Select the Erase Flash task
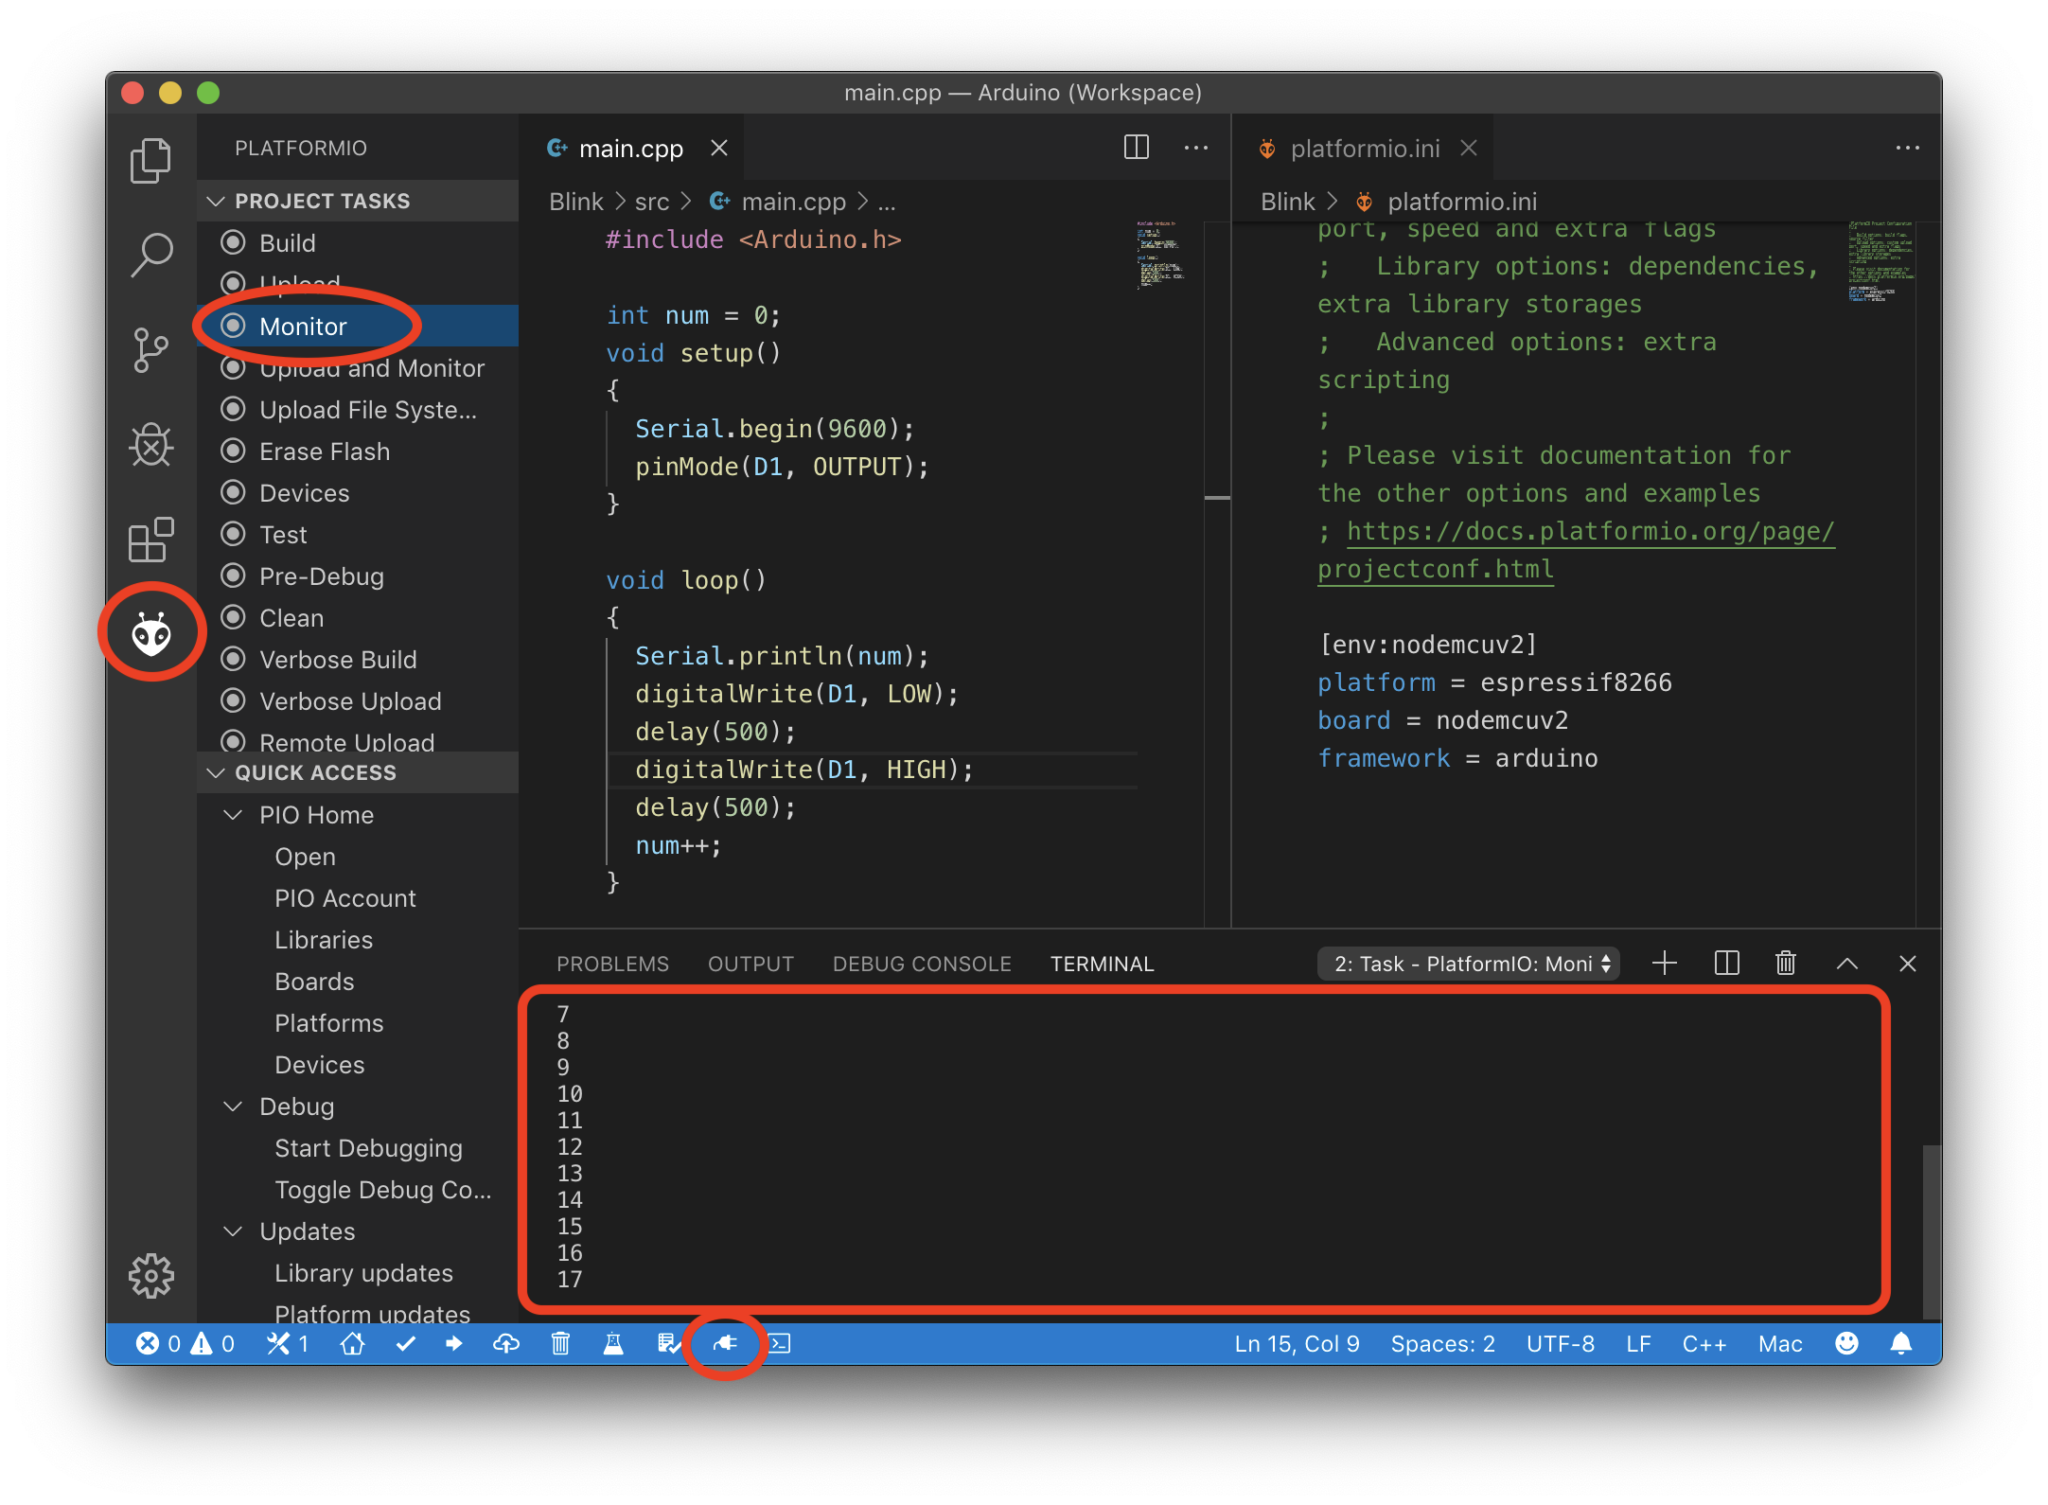 [324, 451]
